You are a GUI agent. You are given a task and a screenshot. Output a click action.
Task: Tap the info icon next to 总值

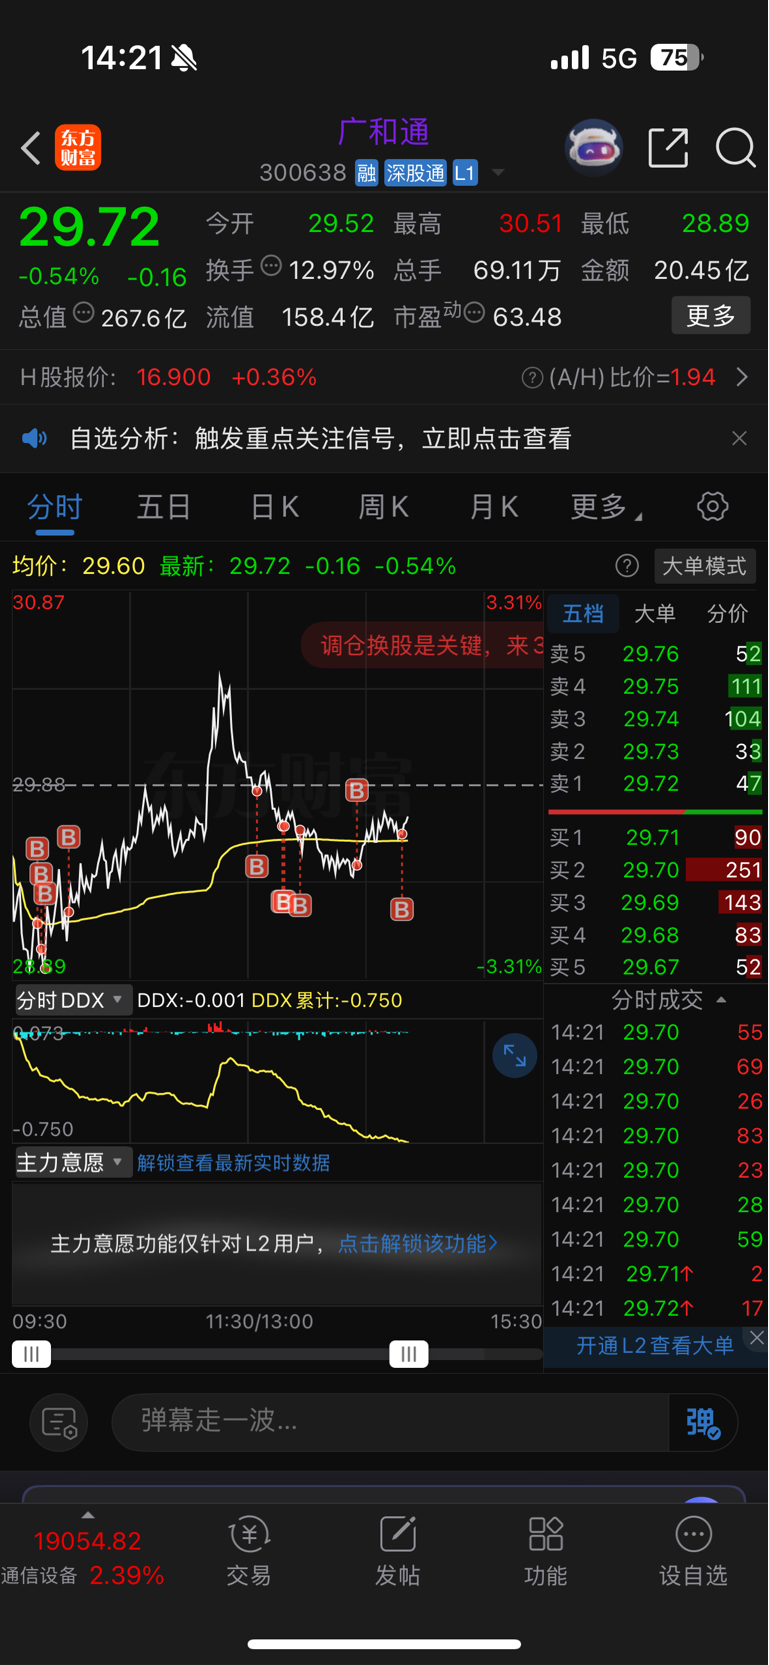tap(84, 313)
